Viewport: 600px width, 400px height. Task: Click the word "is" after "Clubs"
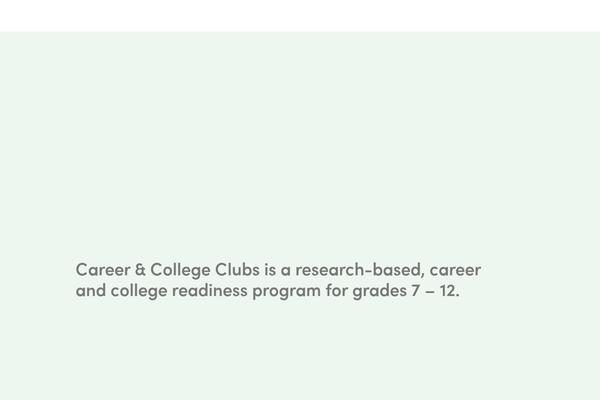270,270
